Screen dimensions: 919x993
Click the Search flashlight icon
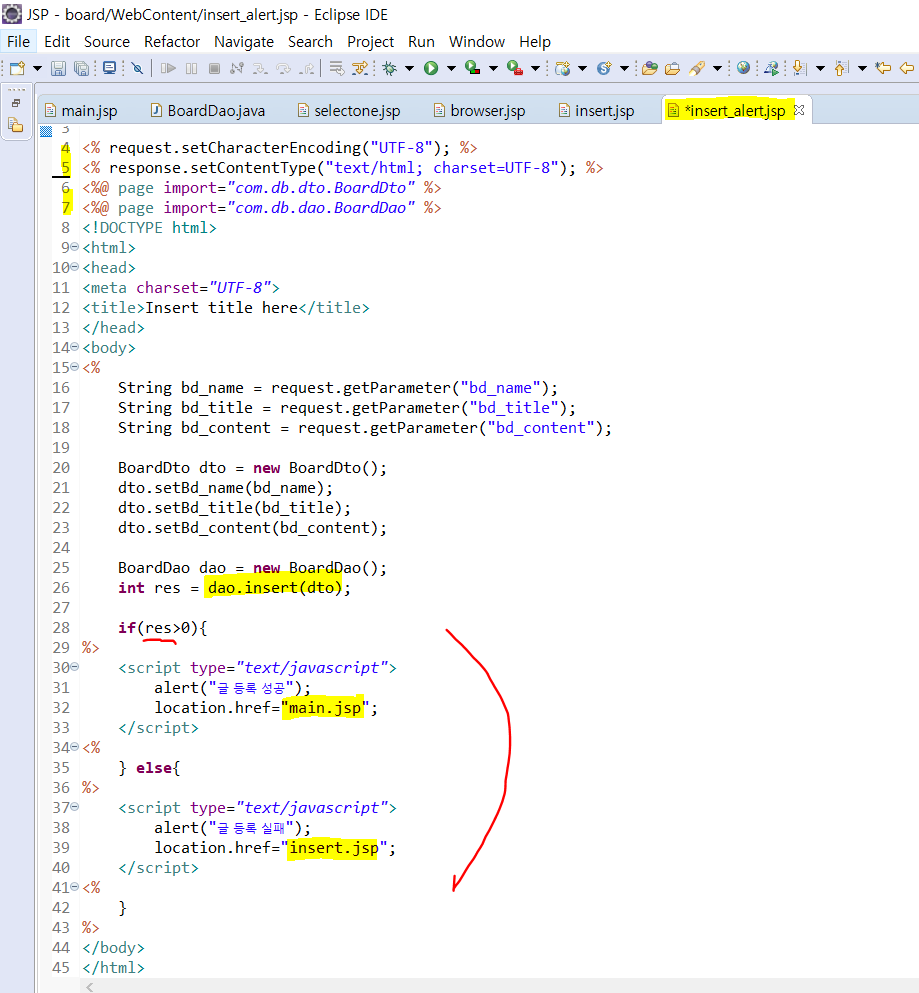click(x=697, y=68)
